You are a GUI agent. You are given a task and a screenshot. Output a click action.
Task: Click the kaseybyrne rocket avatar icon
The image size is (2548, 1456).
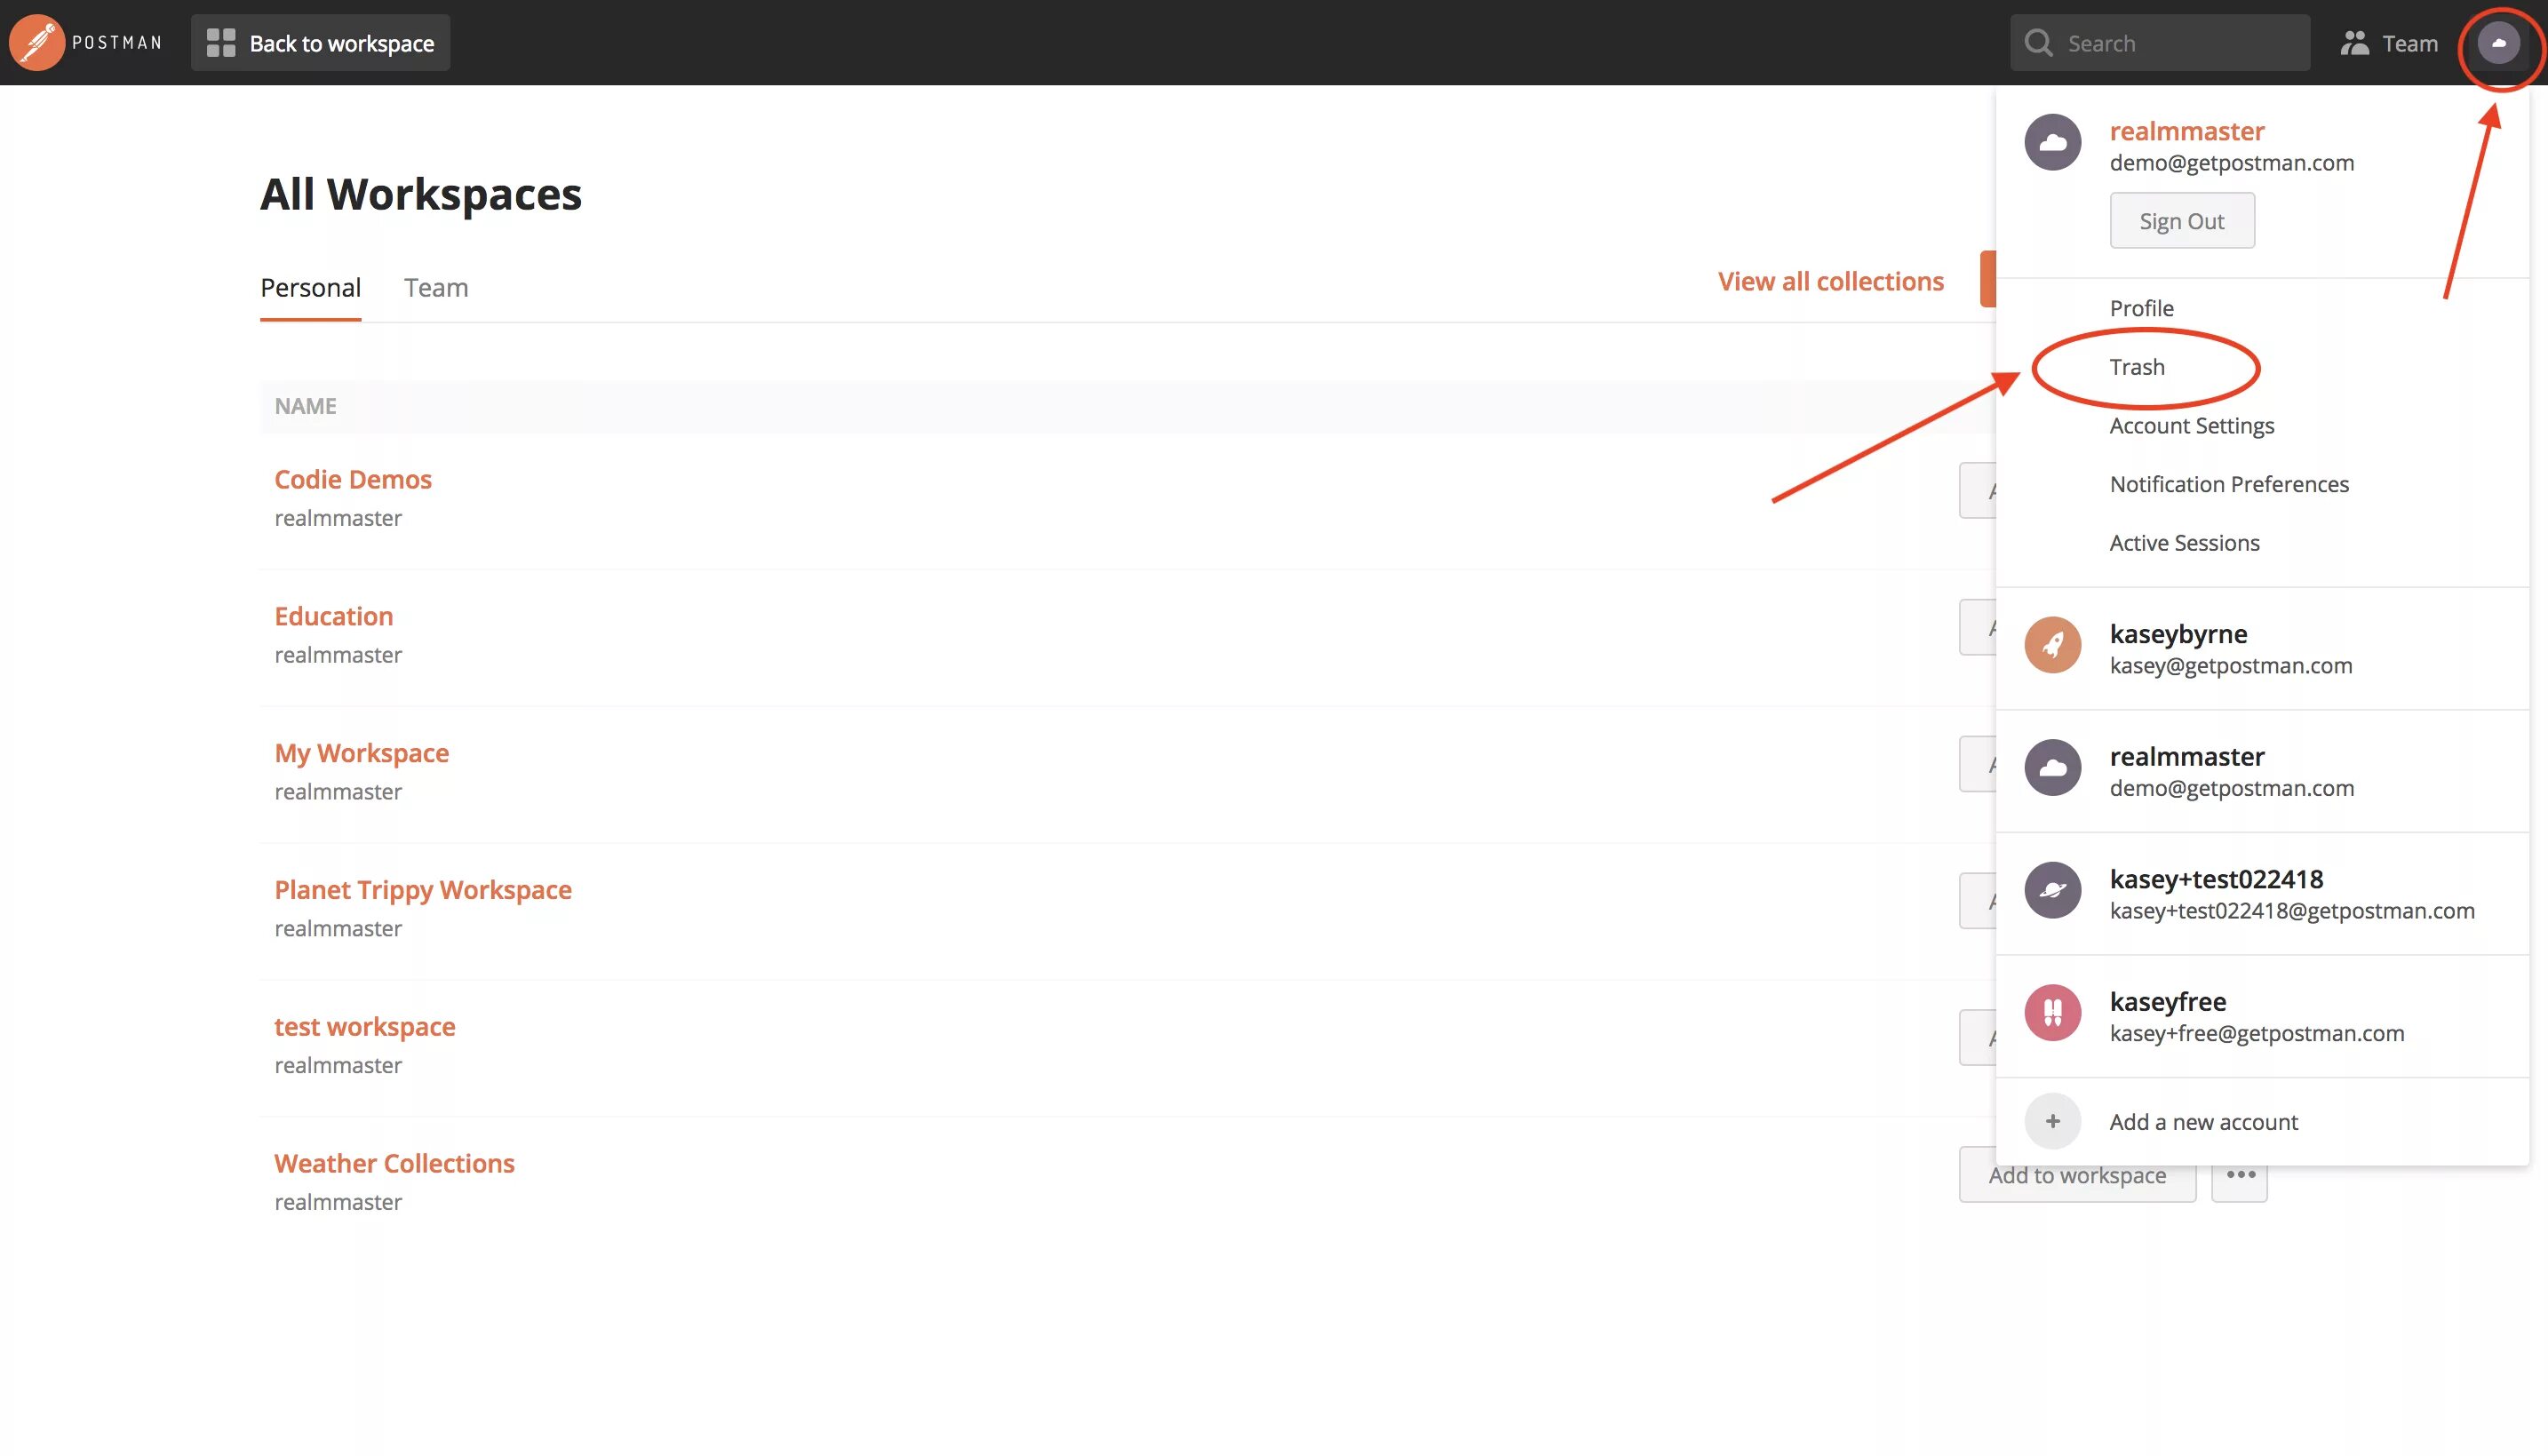(2052, 645)
